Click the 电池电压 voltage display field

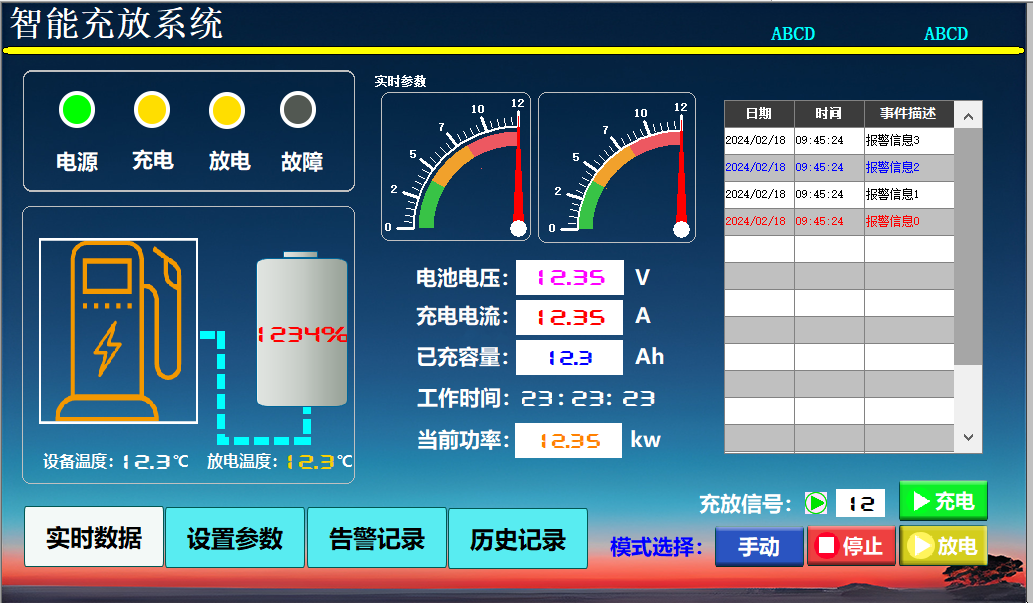(568, 277)
